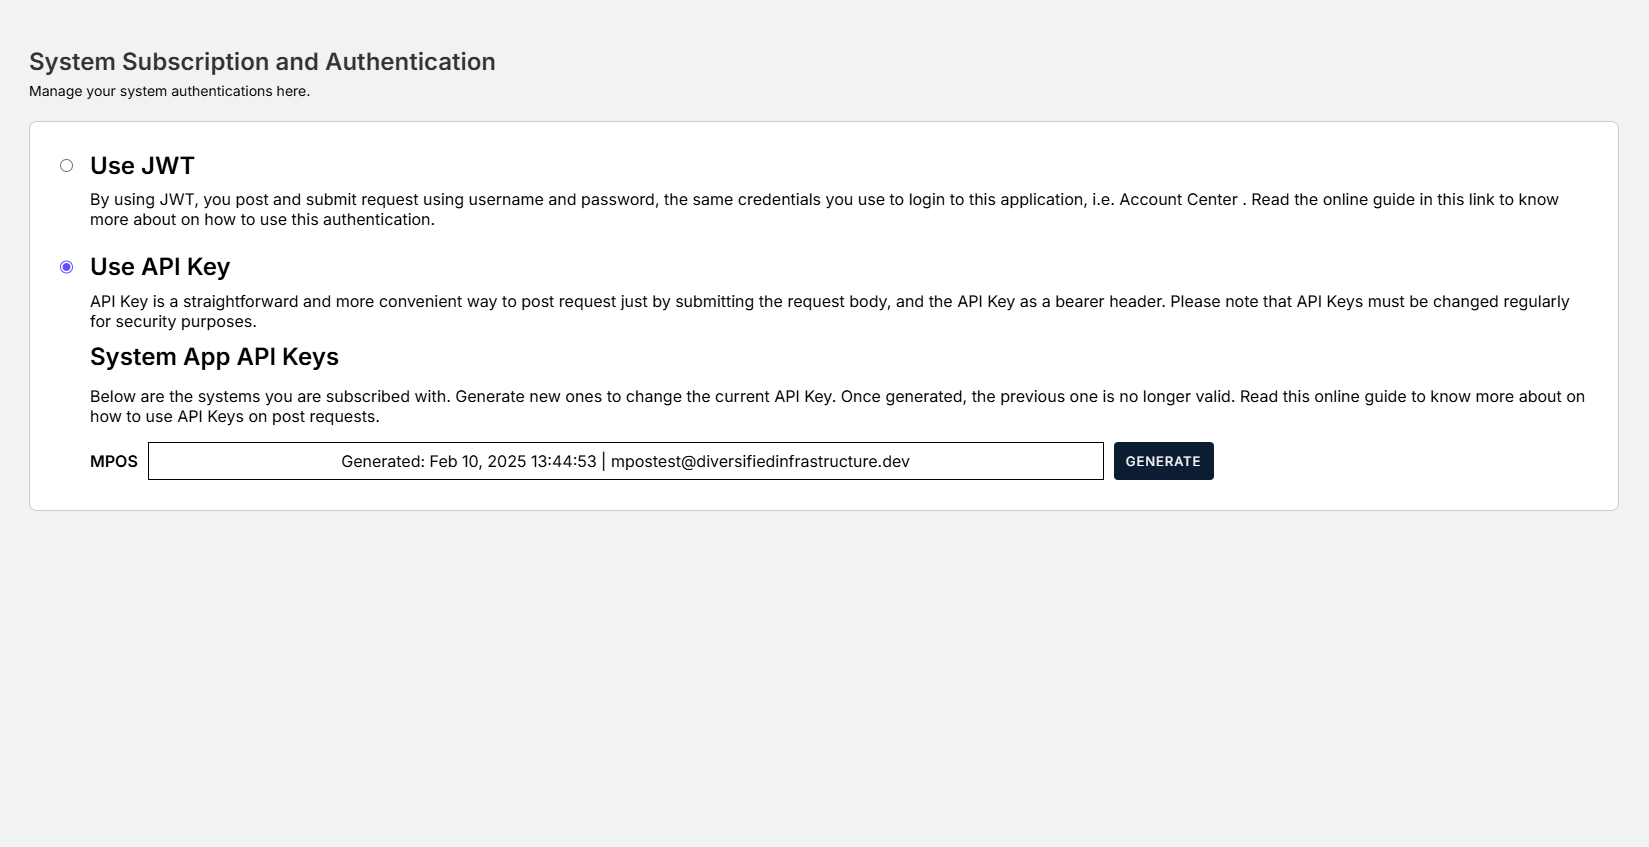This screenshot has height=847, width=1649.
Task: Select the Use API Key radio button
Action: (66, 267)
